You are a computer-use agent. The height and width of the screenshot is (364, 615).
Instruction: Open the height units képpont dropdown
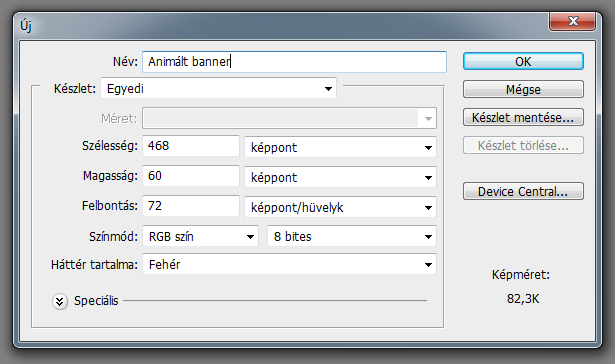pos(340,177)
